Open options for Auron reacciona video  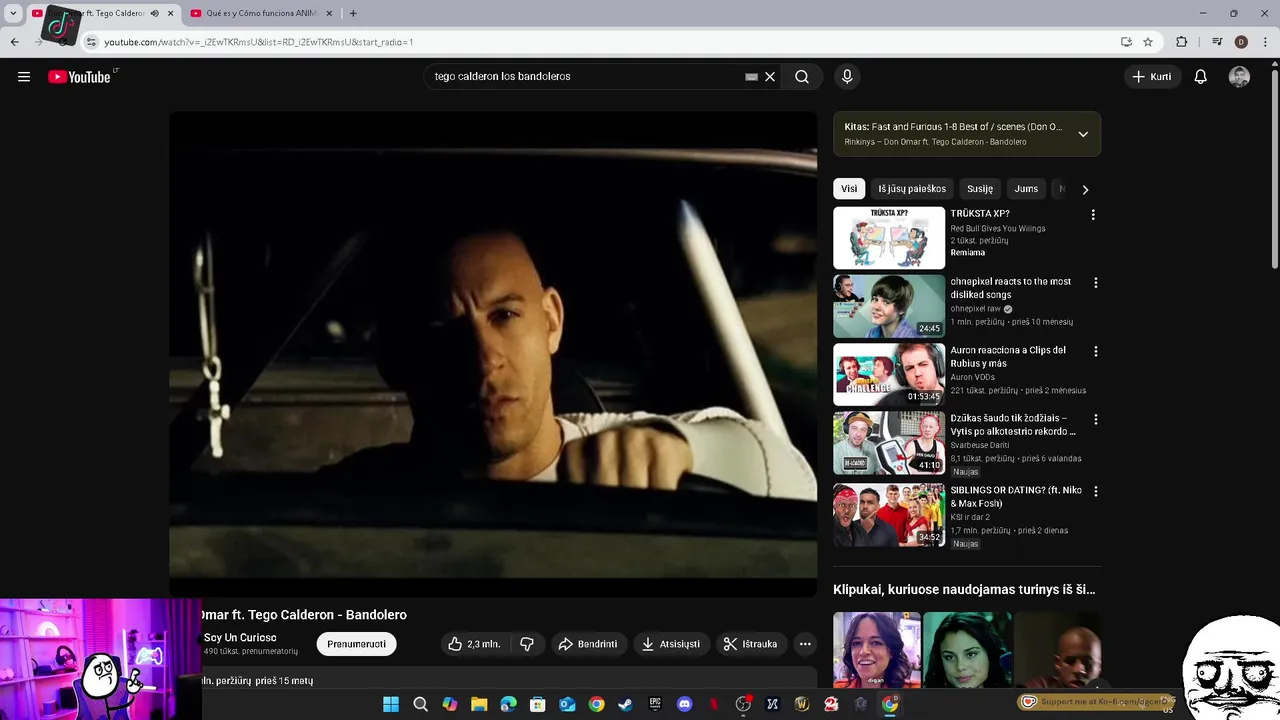tap(1096, 352)
